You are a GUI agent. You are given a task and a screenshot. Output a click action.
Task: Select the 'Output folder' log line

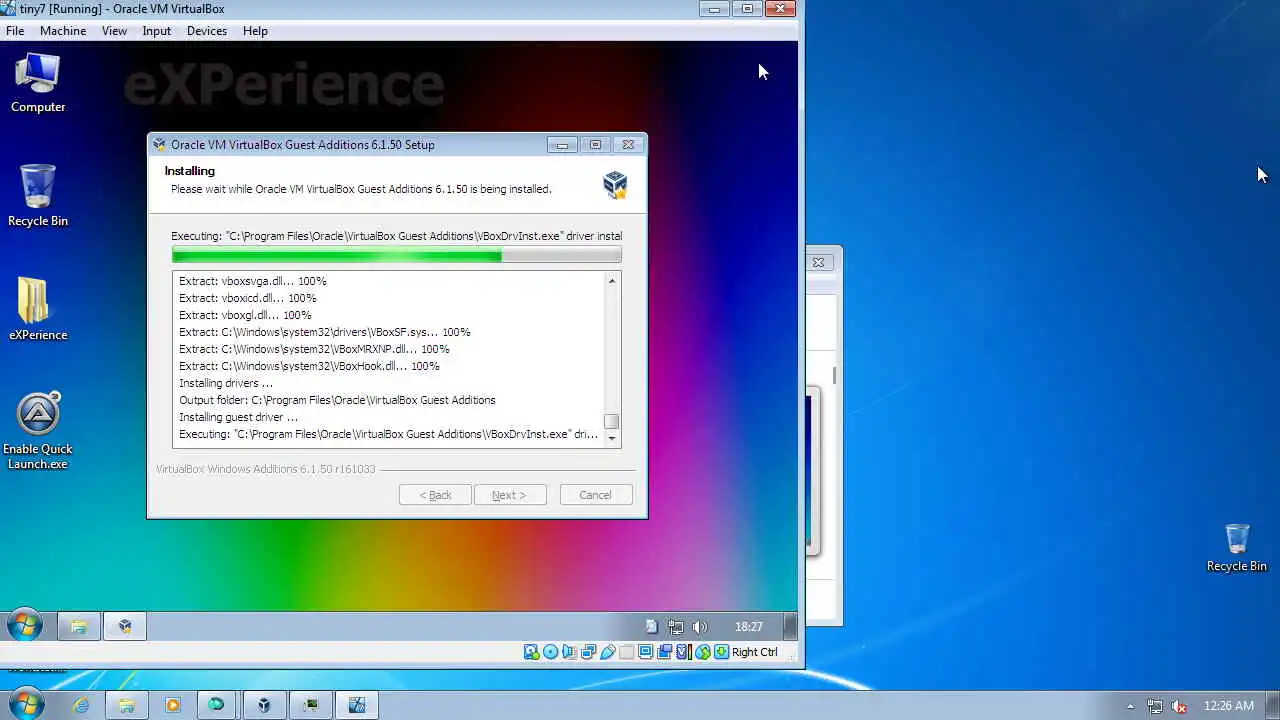tap(337, 400)
